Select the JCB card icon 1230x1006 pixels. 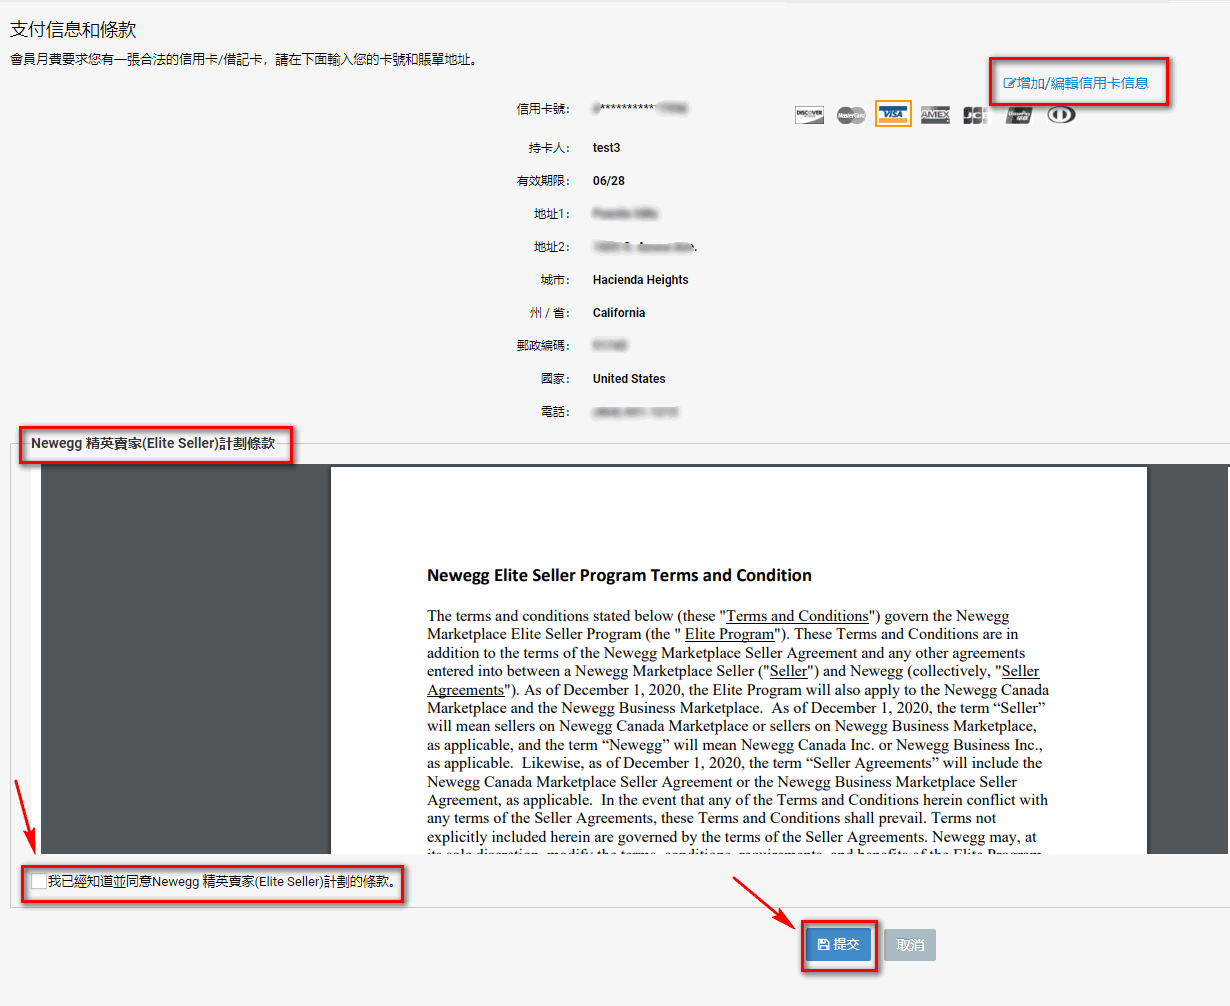click(x=975, y=115)
